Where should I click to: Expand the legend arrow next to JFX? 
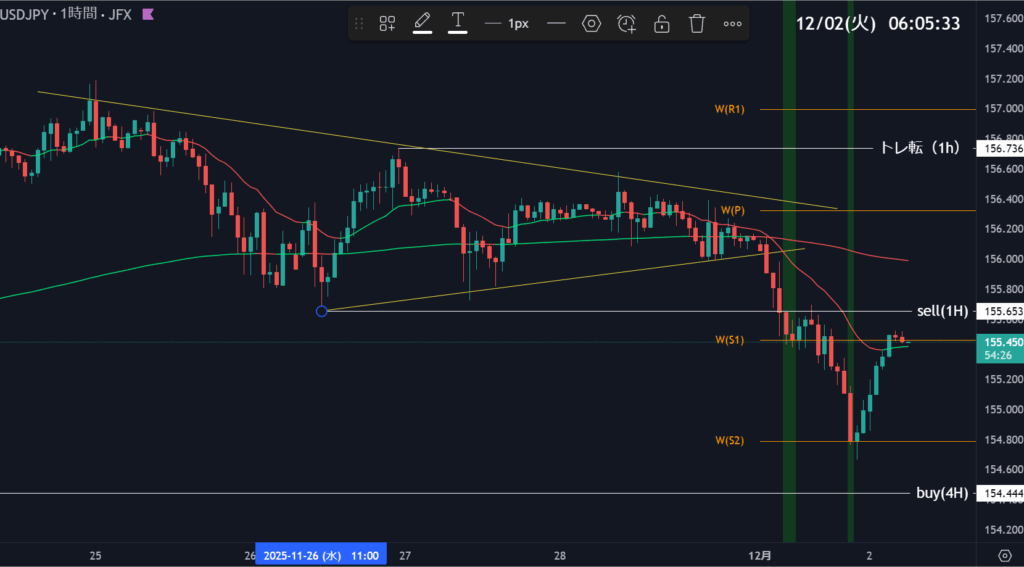[x=148, y=15]
